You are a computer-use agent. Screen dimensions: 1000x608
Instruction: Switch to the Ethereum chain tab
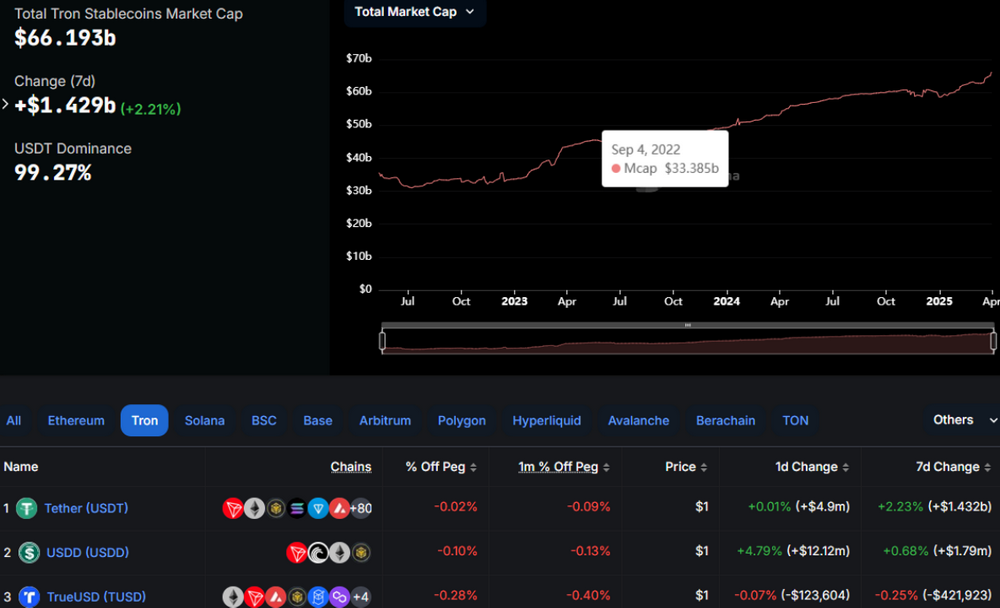click(76, 421)
